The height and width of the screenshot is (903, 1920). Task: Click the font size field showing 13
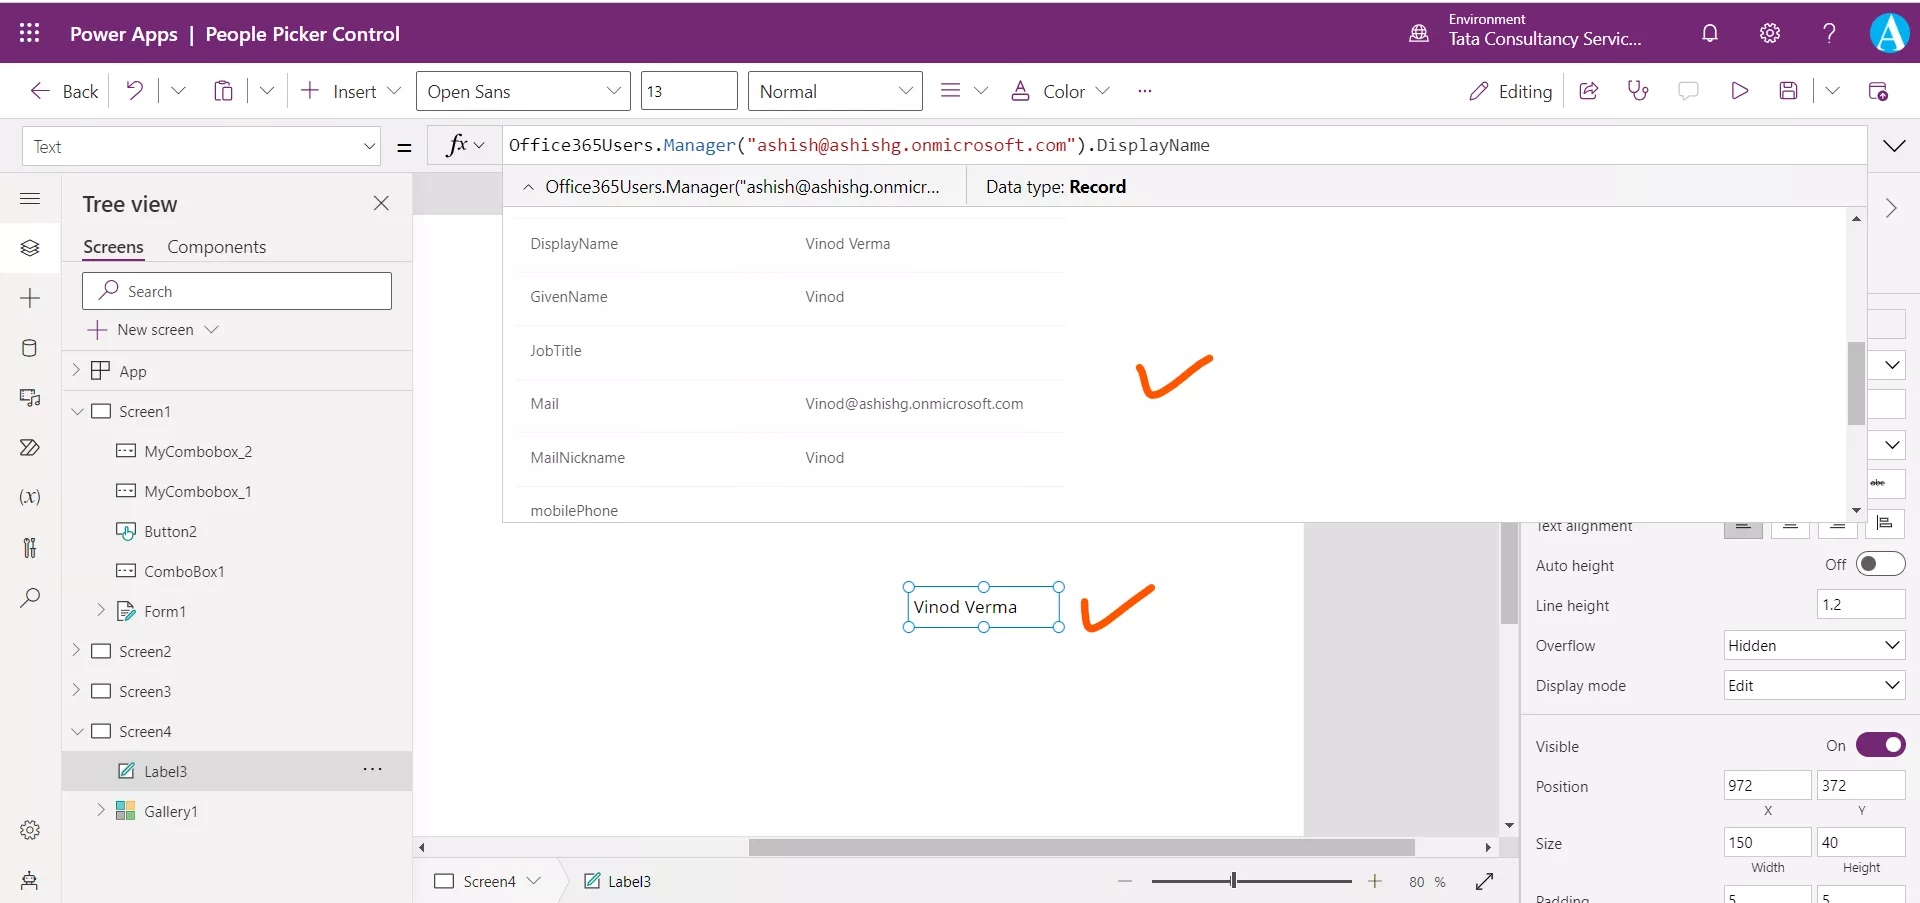tap(689, 91)
